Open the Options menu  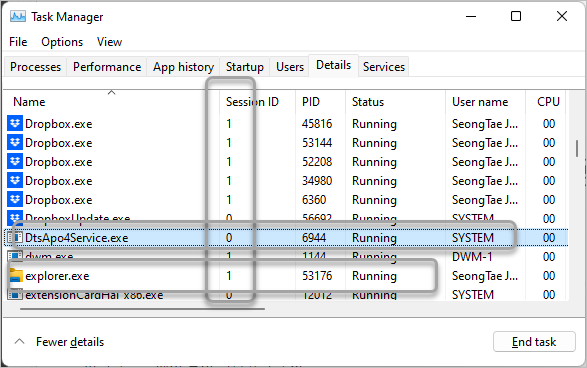tap(62, 42)
